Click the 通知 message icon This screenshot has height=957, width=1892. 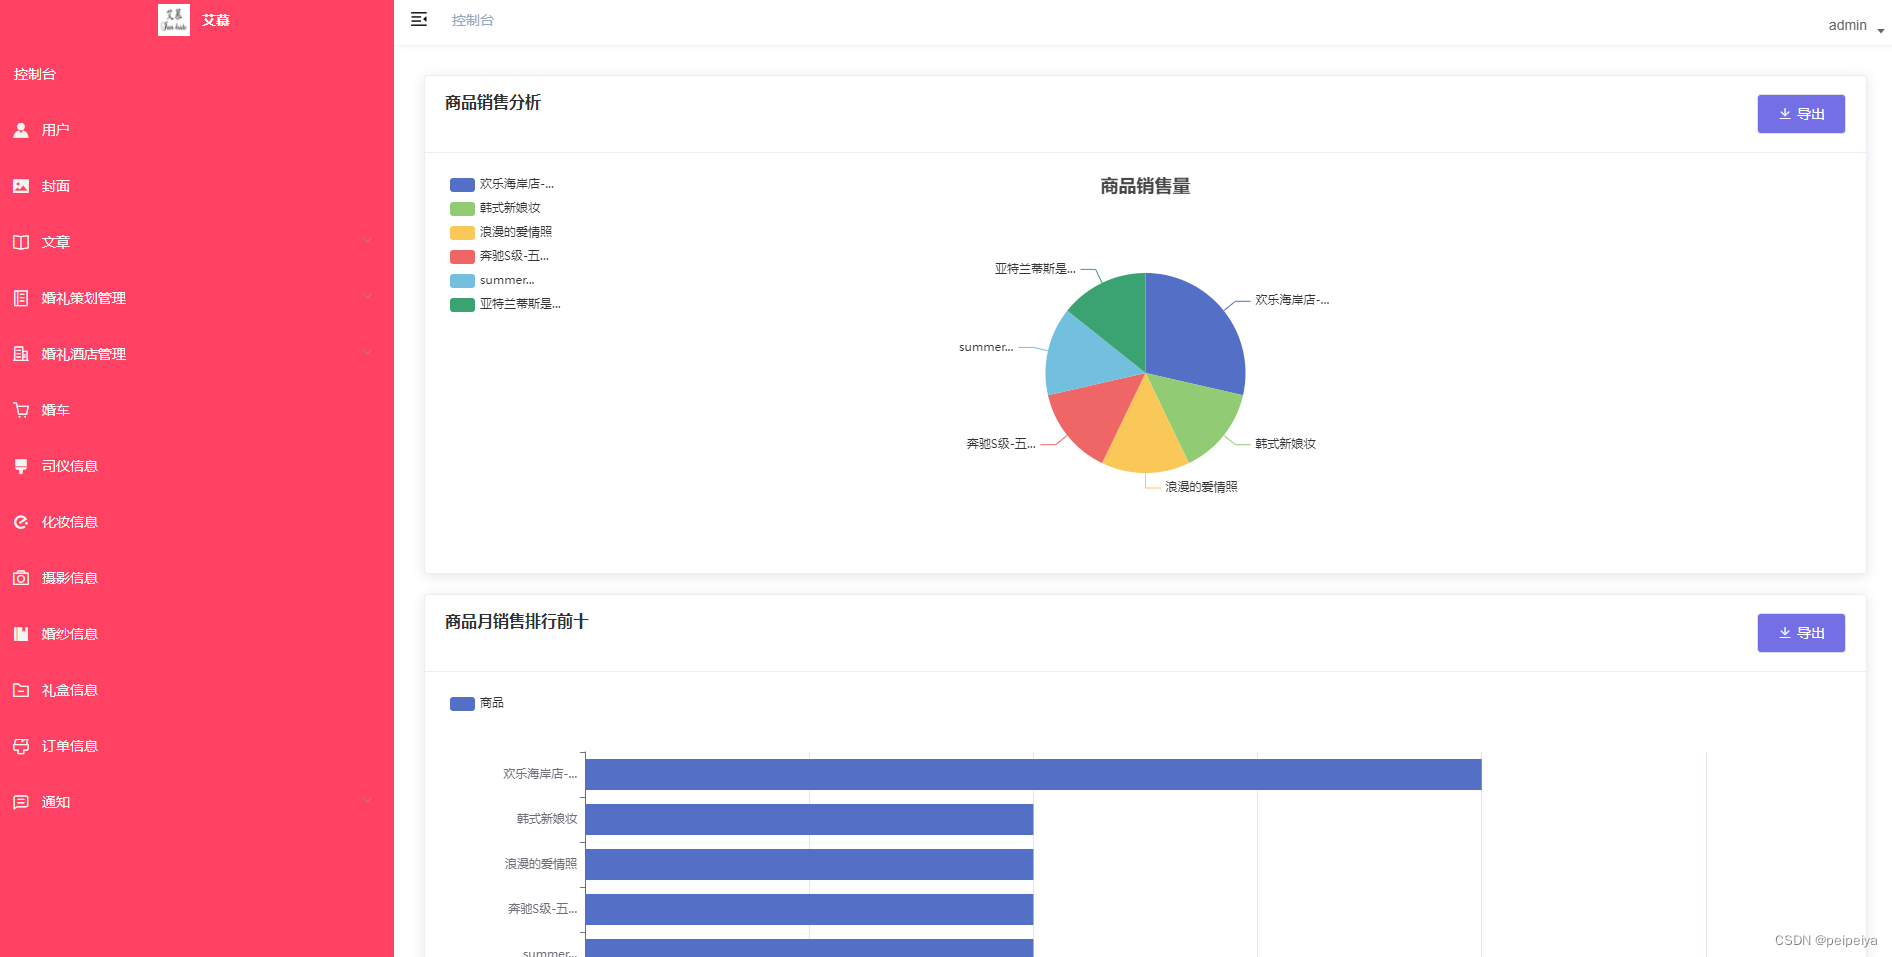(21, 802)
